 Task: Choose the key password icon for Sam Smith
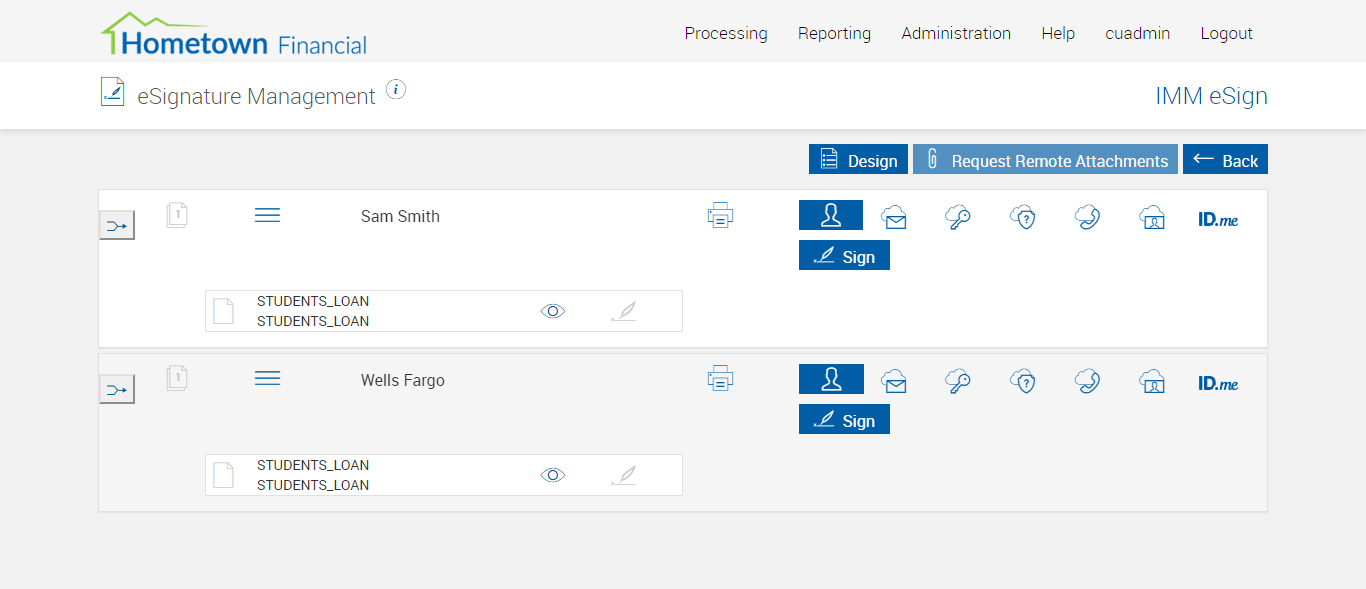pos(958,217)
